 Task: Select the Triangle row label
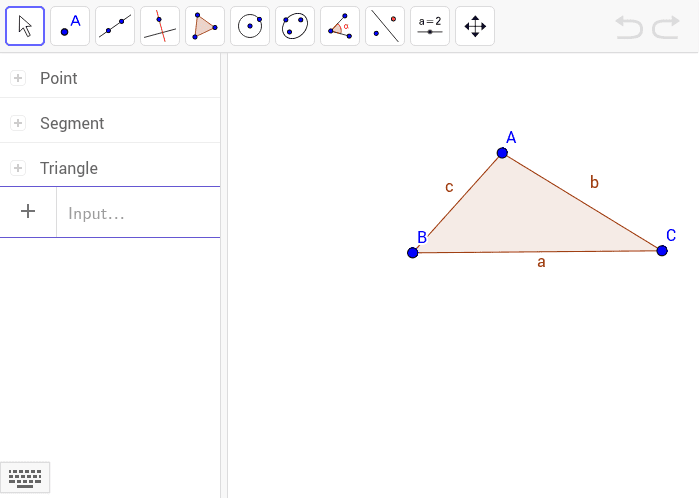[x=69, y=168]
